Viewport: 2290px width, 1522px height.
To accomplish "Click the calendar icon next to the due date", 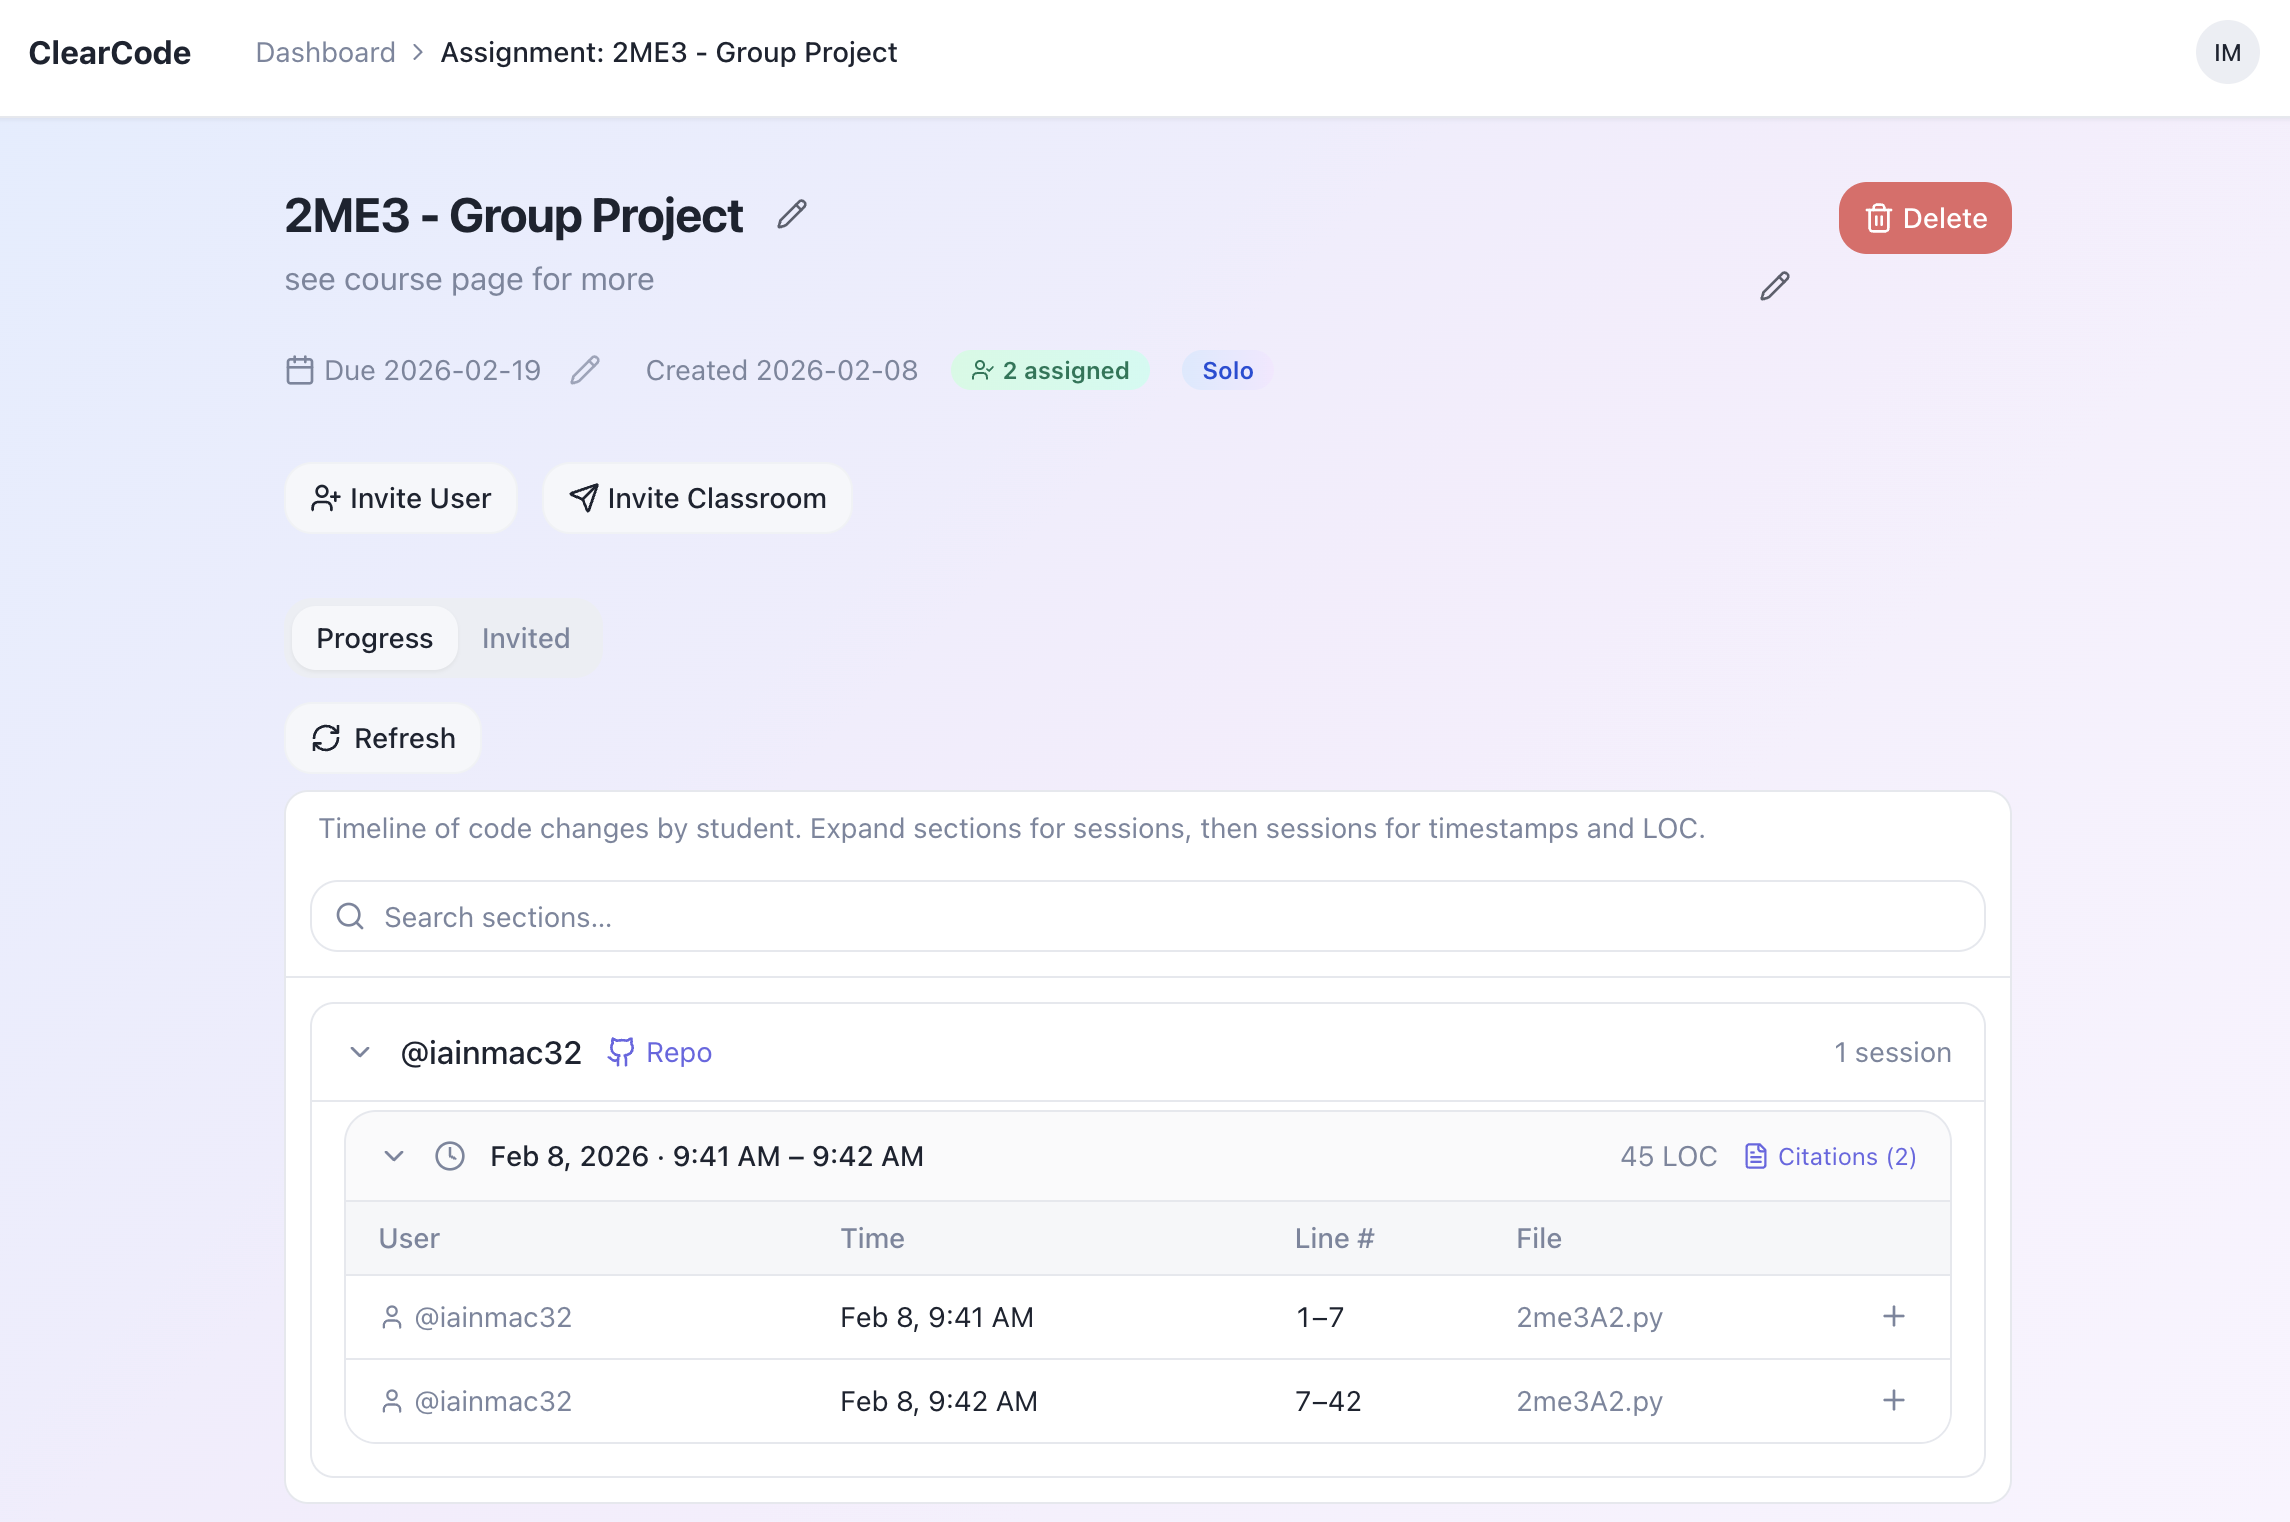I will (x=300, y=371).
